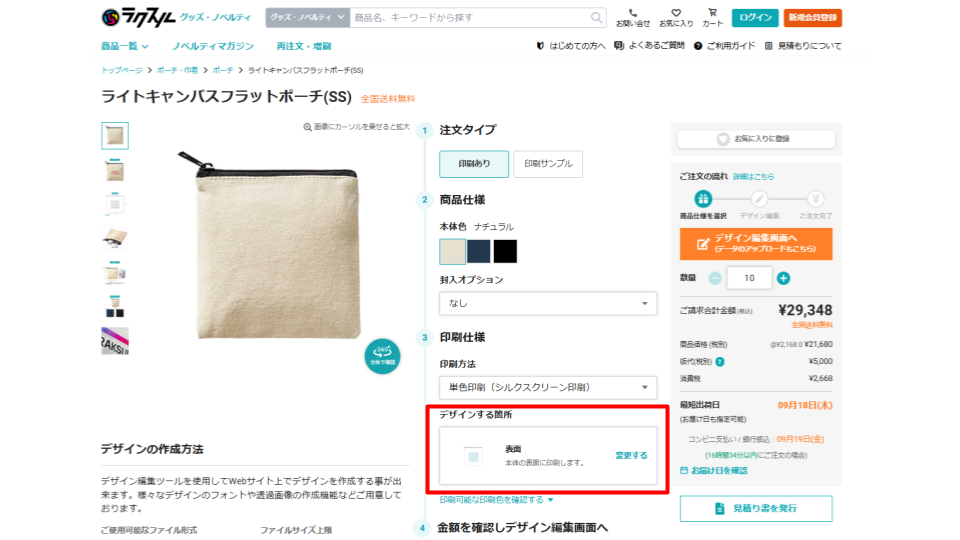Expand the グッズ・ノベルティ search category dropdown
Screen dimensions: 960x540
click(x=308, y=18)
